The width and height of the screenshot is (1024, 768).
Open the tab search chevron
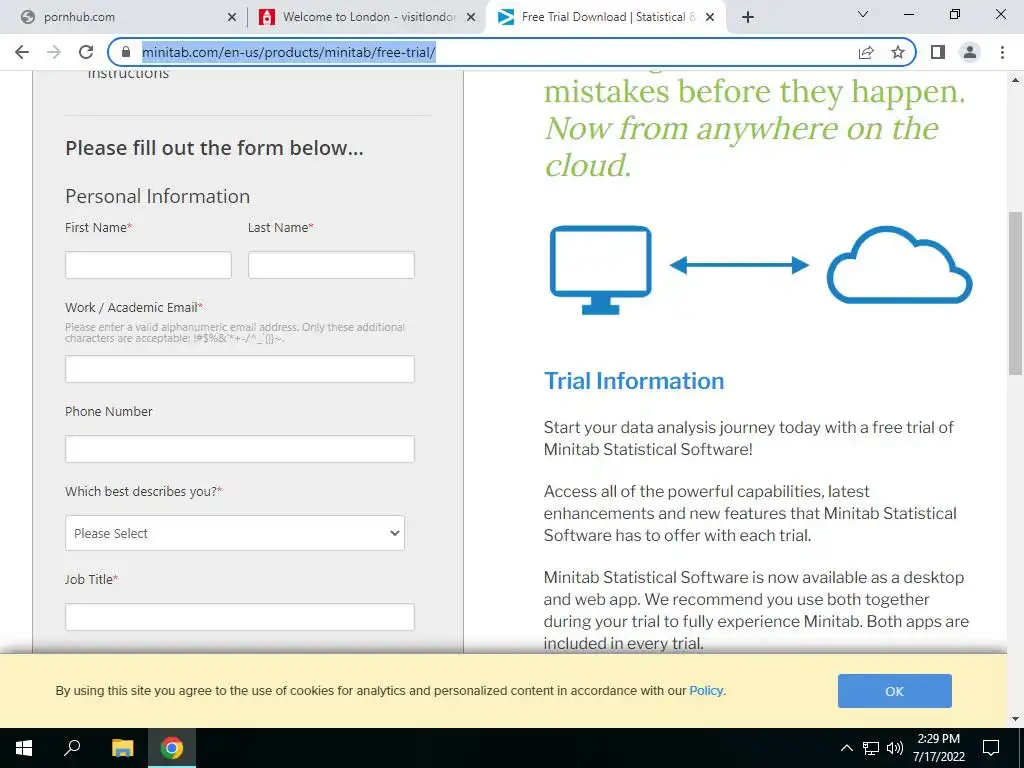pos(863,14)
